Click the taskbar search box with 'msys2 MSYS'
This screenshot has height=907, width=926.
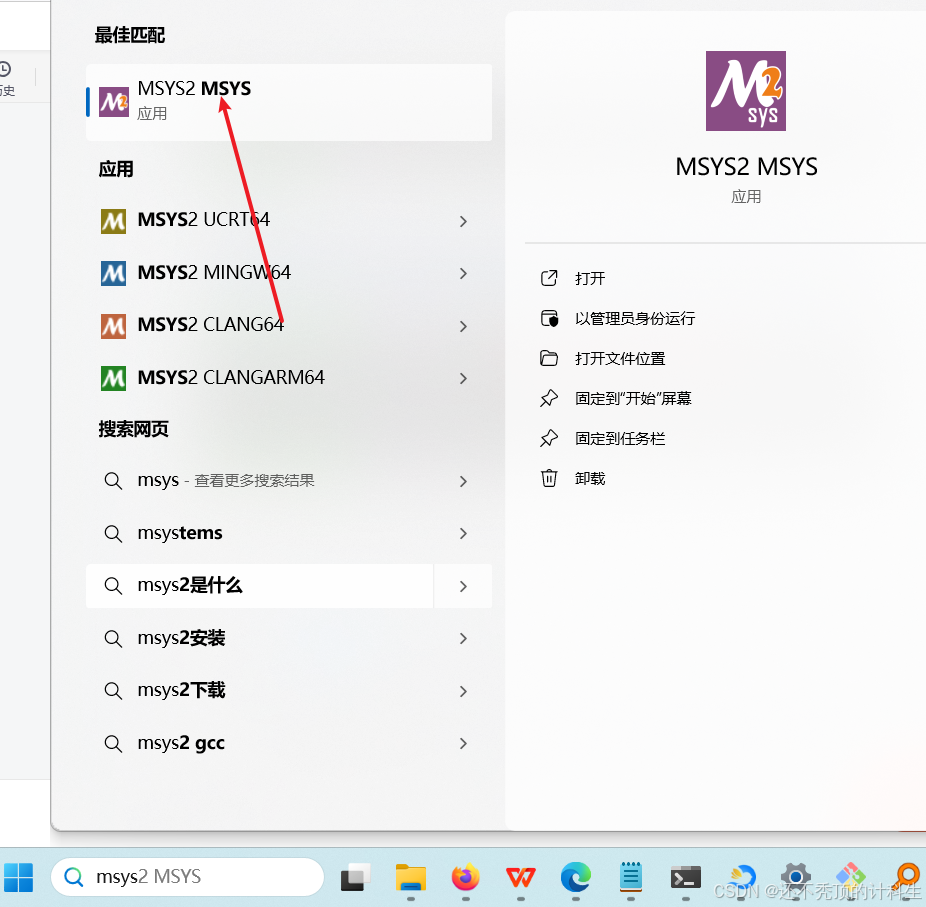[x=188, y=877]
